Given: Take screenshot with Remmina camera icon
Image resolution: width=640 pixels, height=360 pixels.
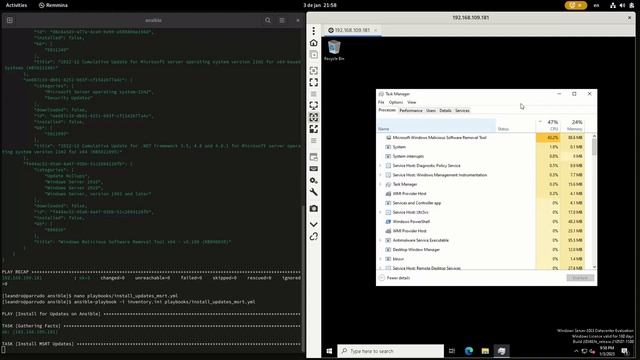Looking at the screenshot, I should (313, 209).
